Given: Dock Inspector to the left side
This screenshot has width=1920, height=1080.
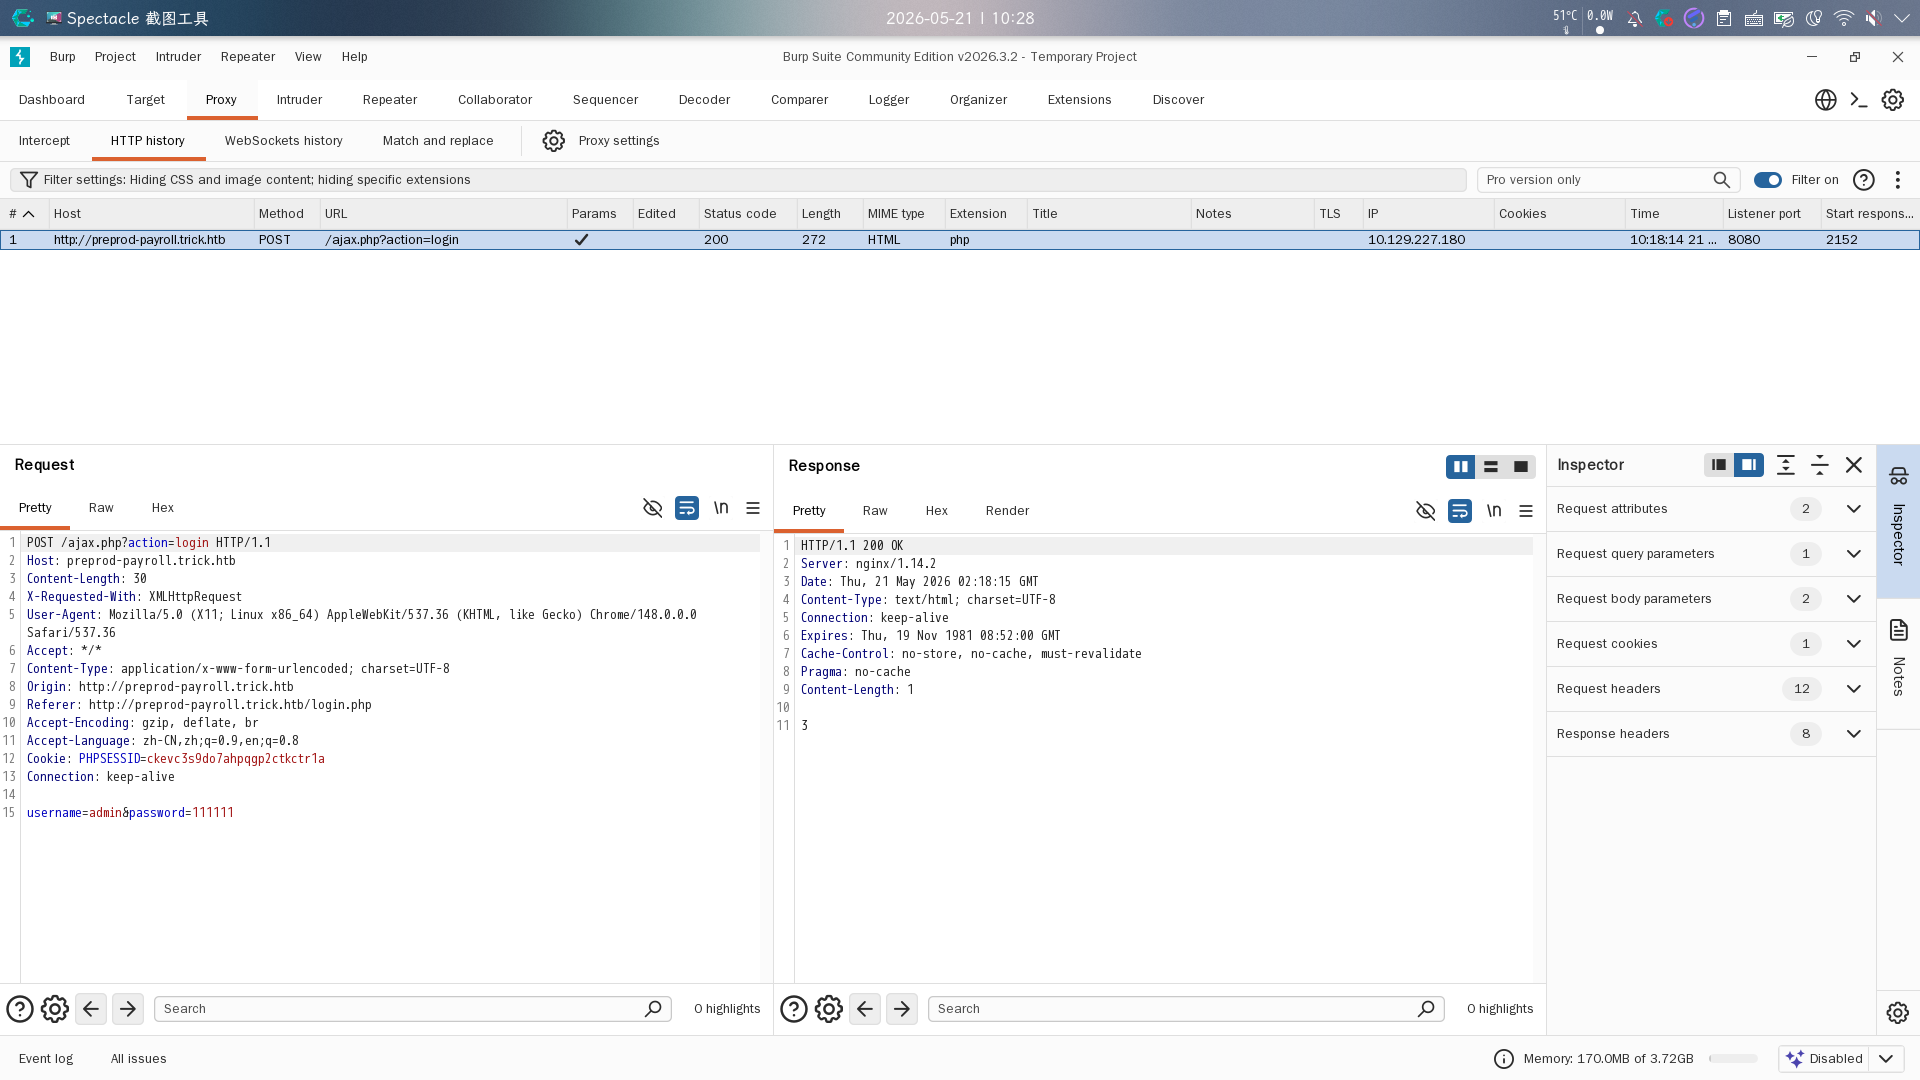Looking at the screenshot, I should coord(1719,465).
